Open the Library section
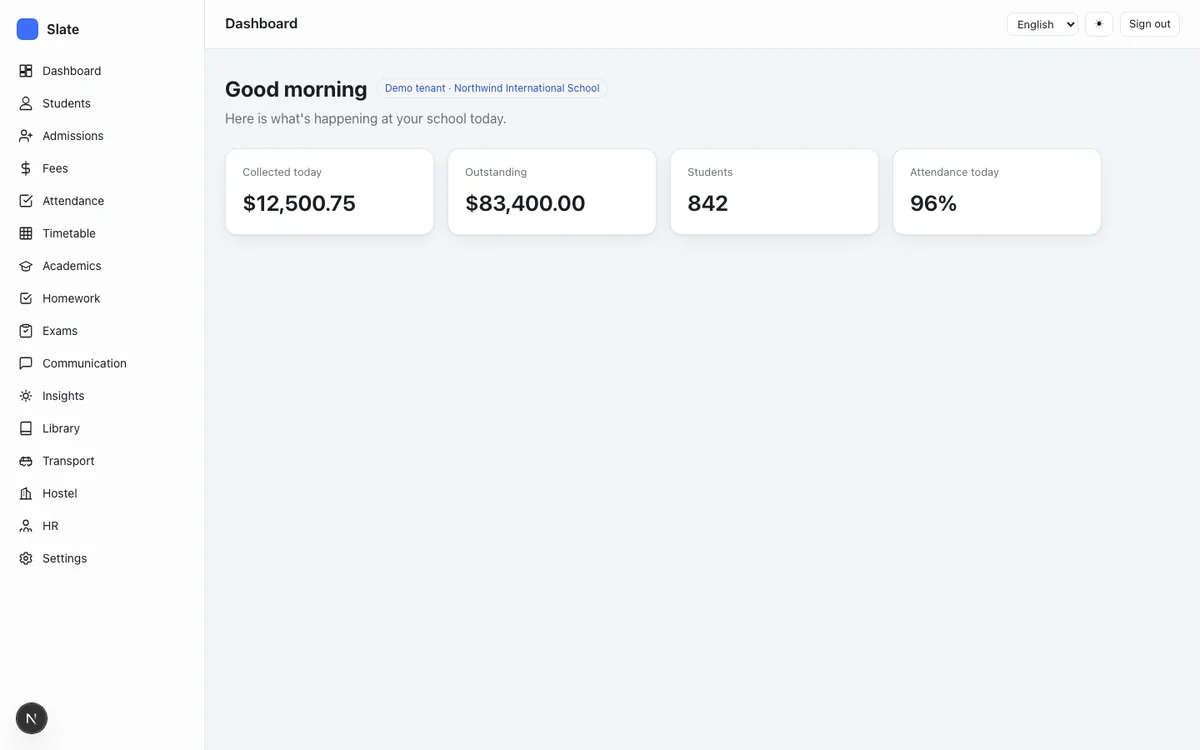The image size is (1200, 750). coord(61,428)
